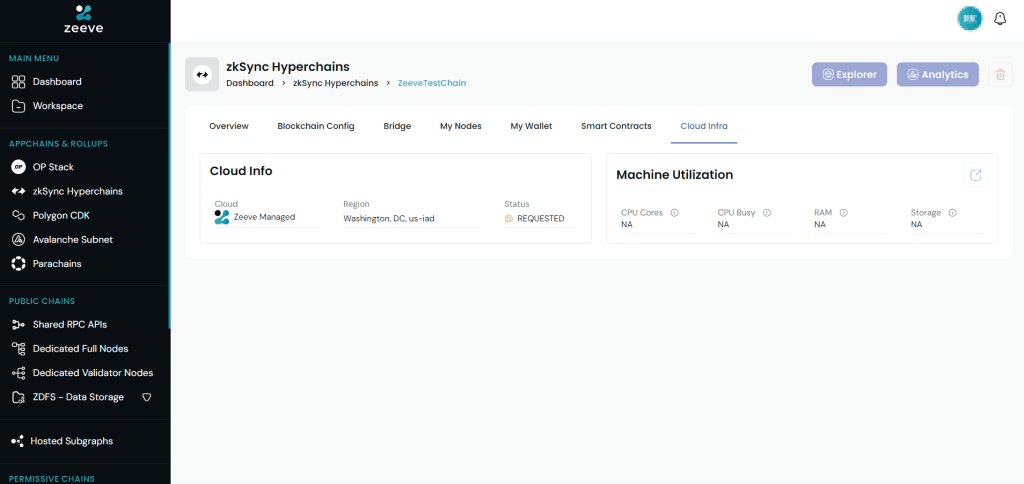Image resolution: width=1024 pixels, height=484 pixels.
Task: Click the Polygon CDK icon
Action: 18,216
